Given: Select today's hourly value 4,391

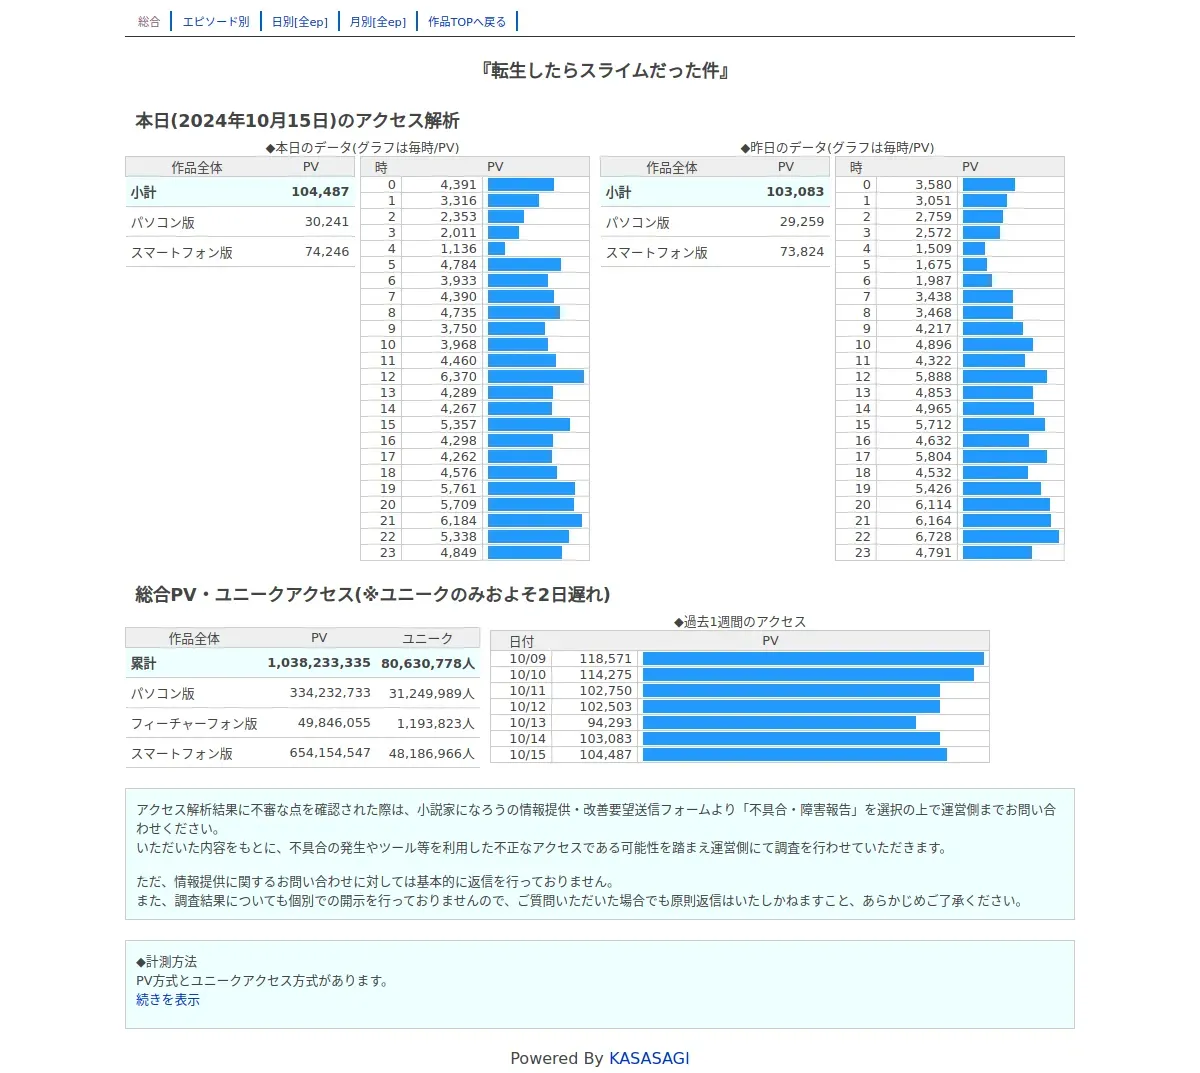Looking at the screenshot, I should click(458, 185).
